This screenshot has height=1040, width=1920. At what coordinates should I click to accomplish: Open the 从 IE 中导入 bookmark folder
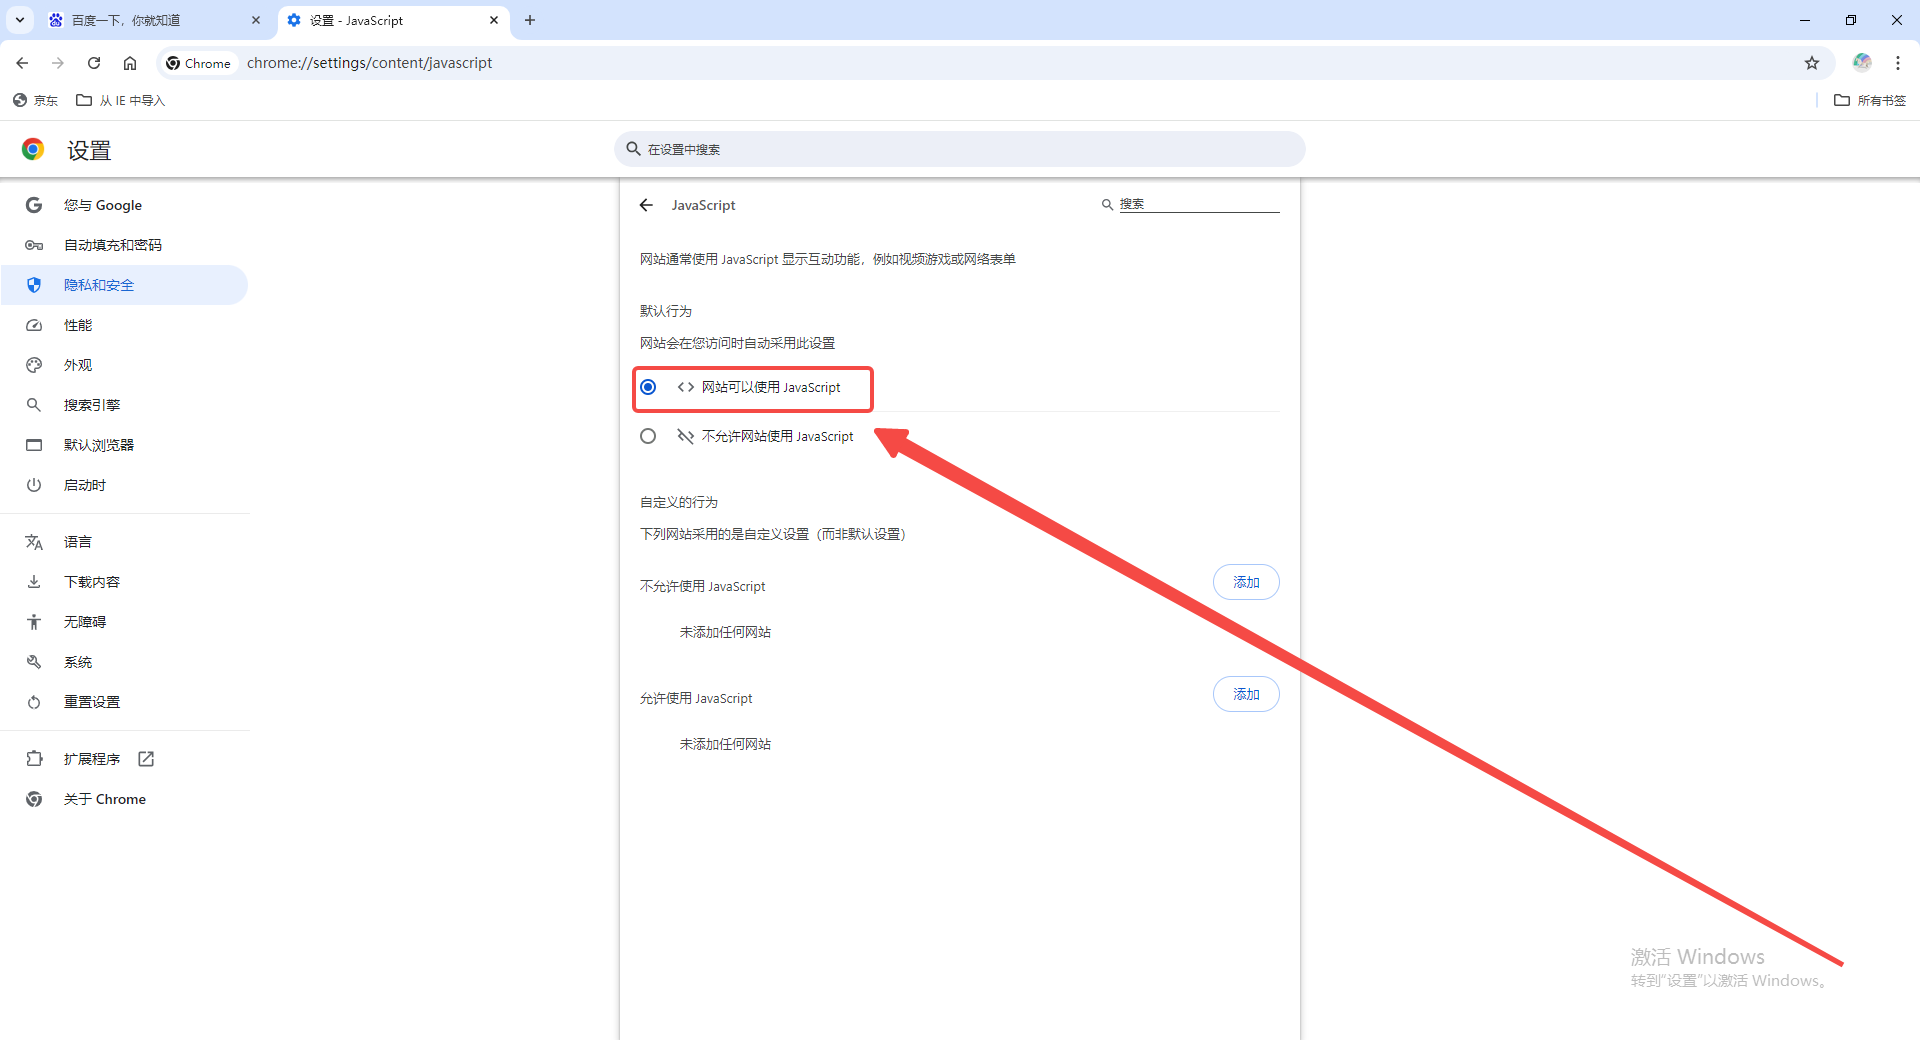(x=120, y=100)
